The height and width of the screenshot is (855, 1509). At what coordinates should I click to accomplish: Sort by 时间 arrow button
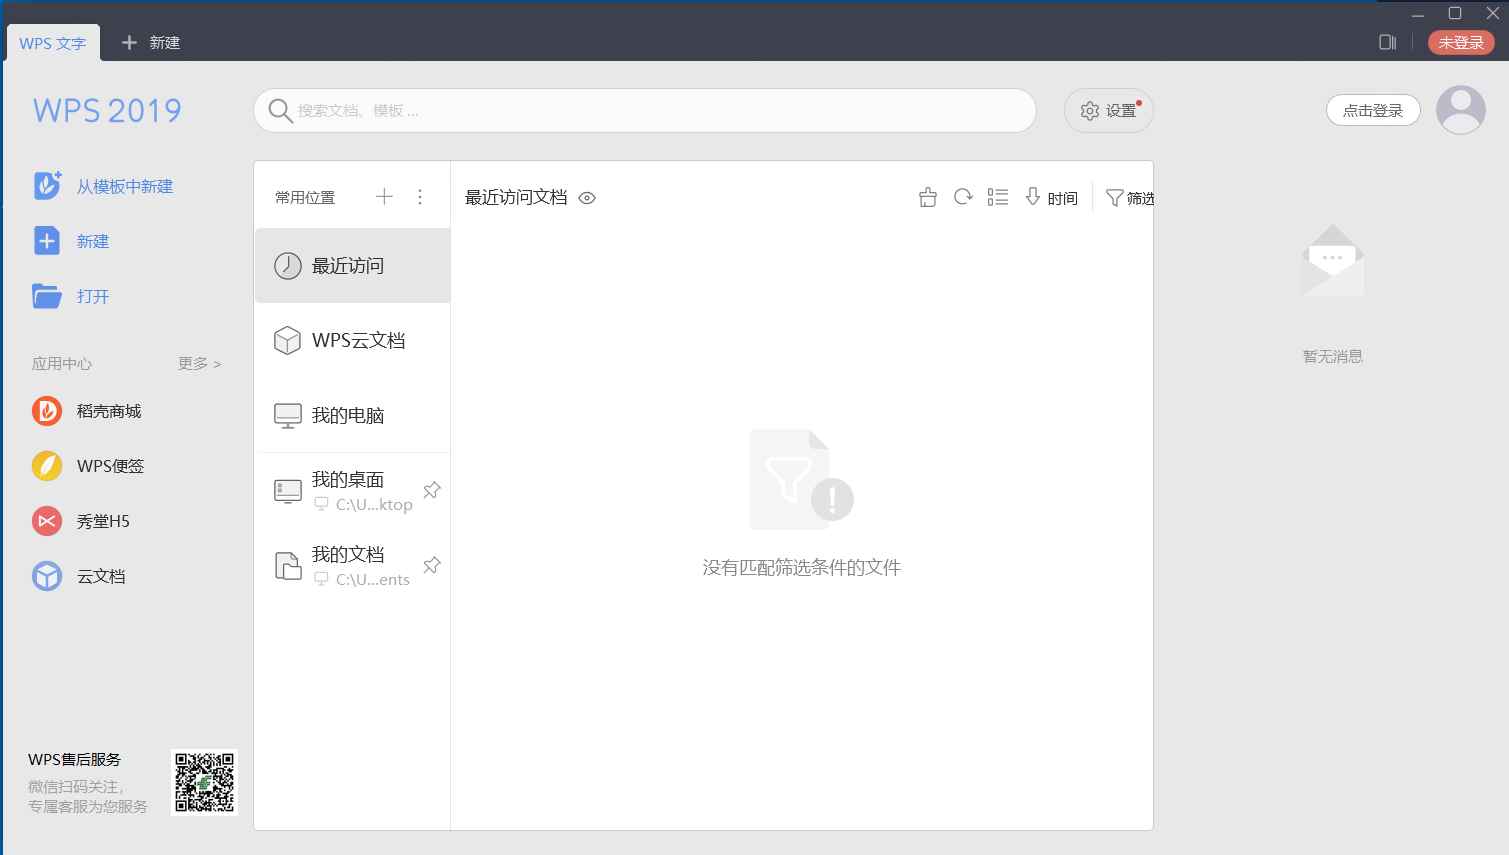1051,198
